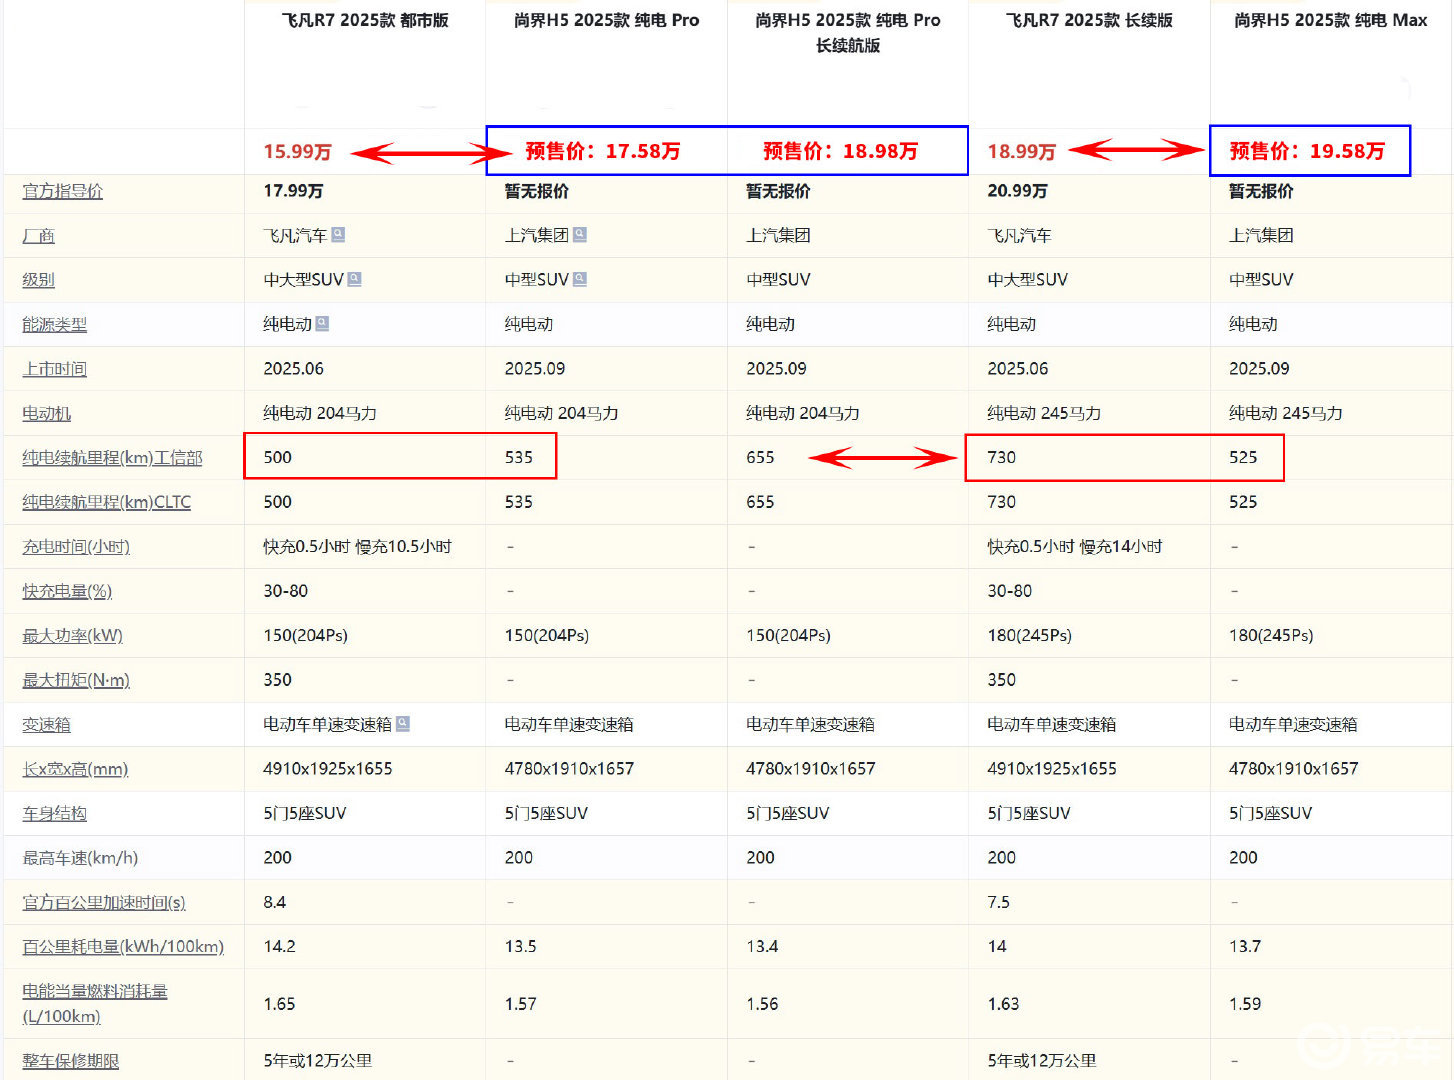This screenshot has height=1080, width=1454.
Task: Click the lookup icon beside 电动车单速变速箱 in 都市版 column
Action: click(403, 724)
